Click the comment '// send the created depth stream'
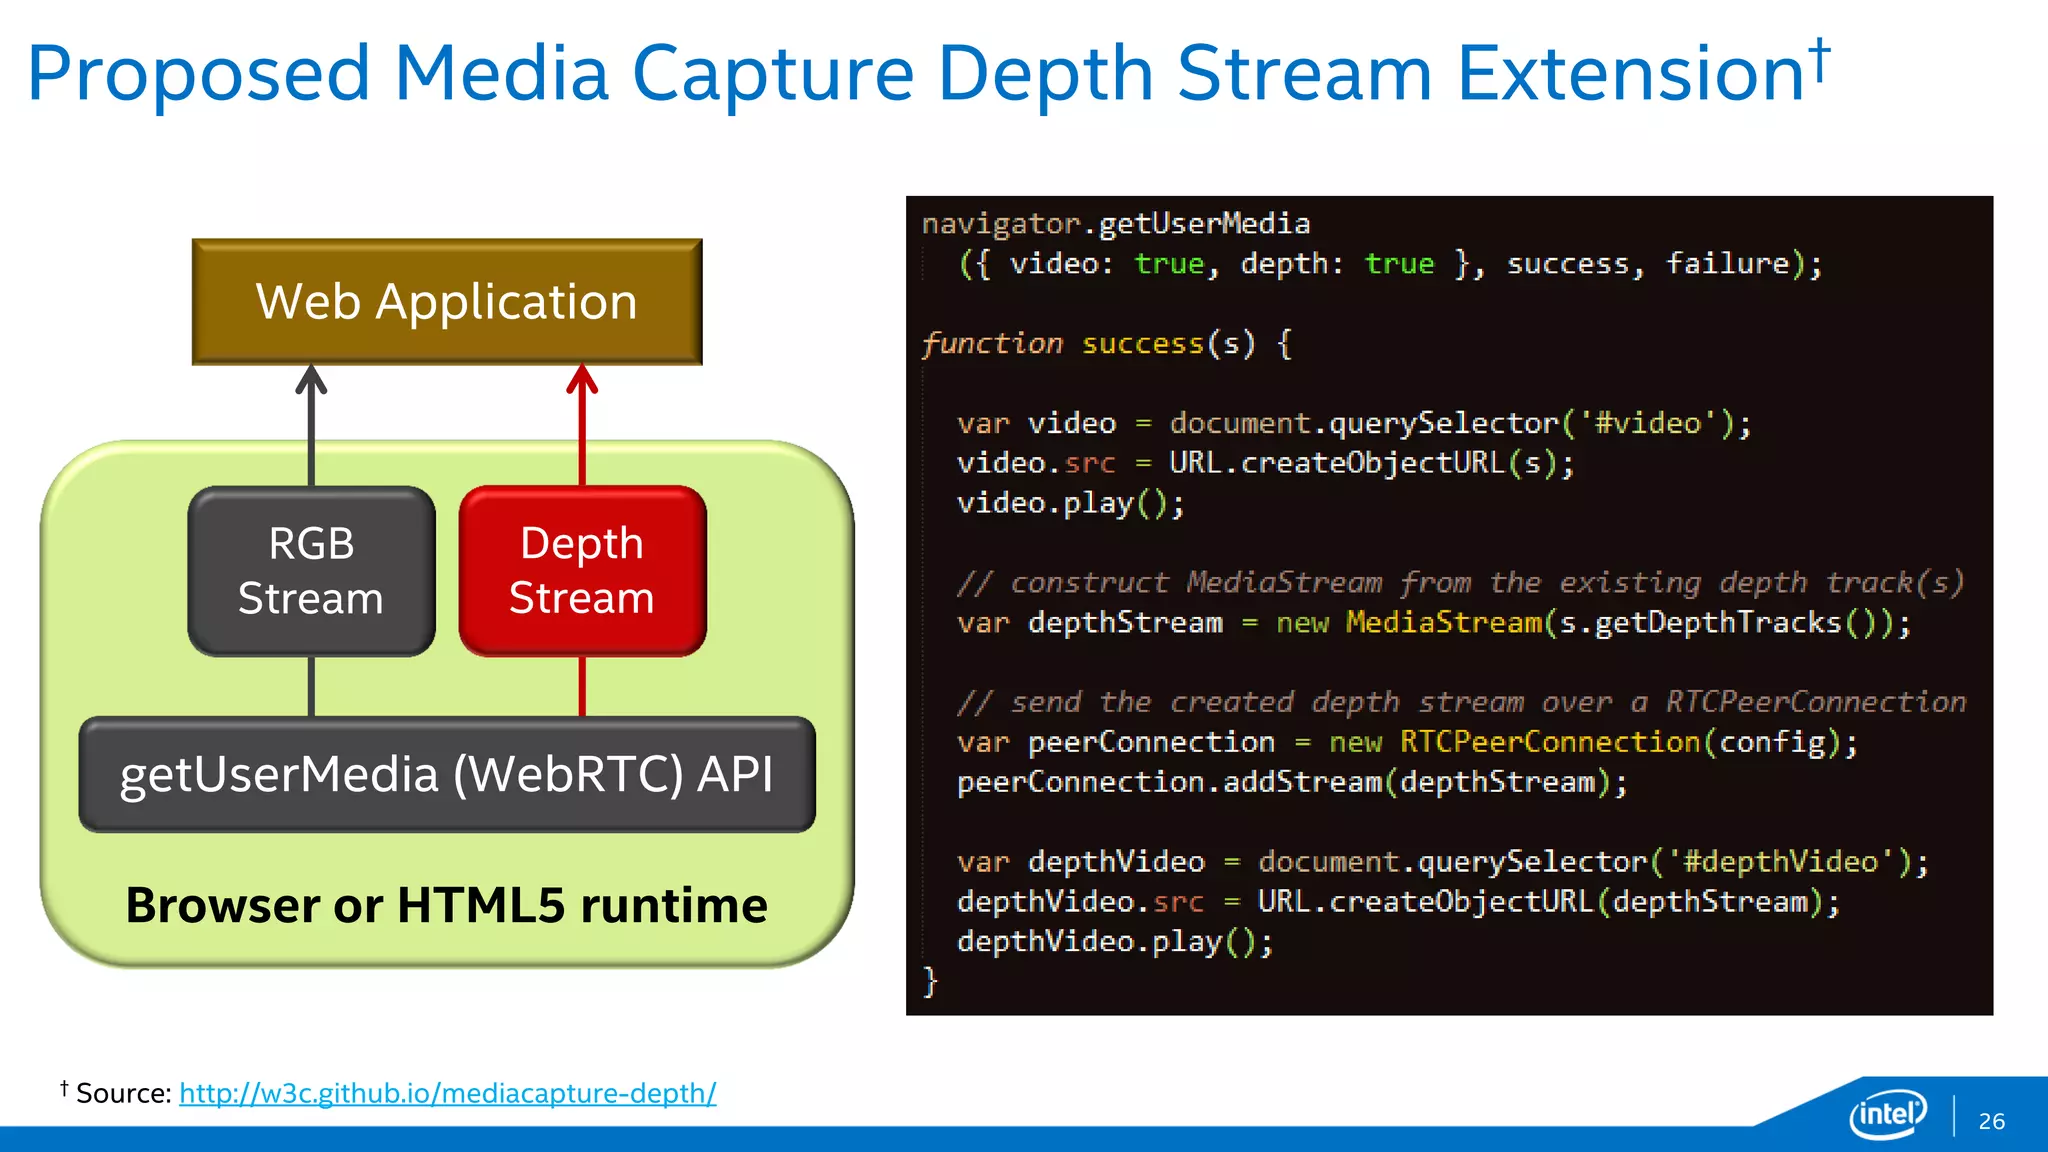The image size is (2048, 1152). coord(1461,702)
